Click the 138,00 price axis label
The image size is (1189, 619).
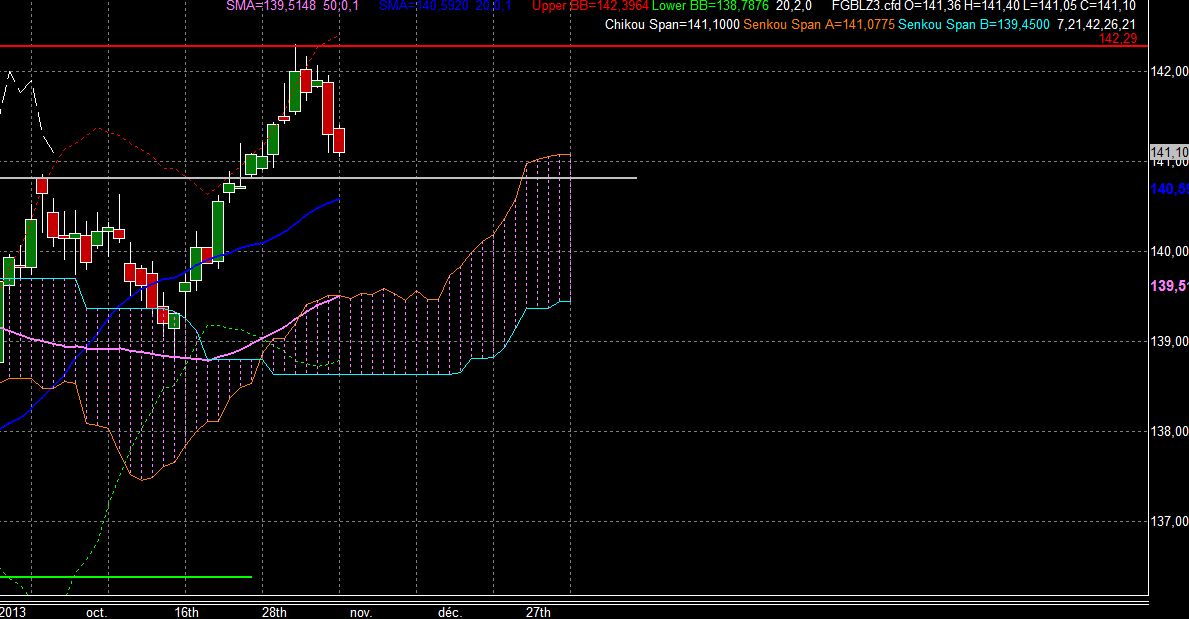click(1169, 431)
